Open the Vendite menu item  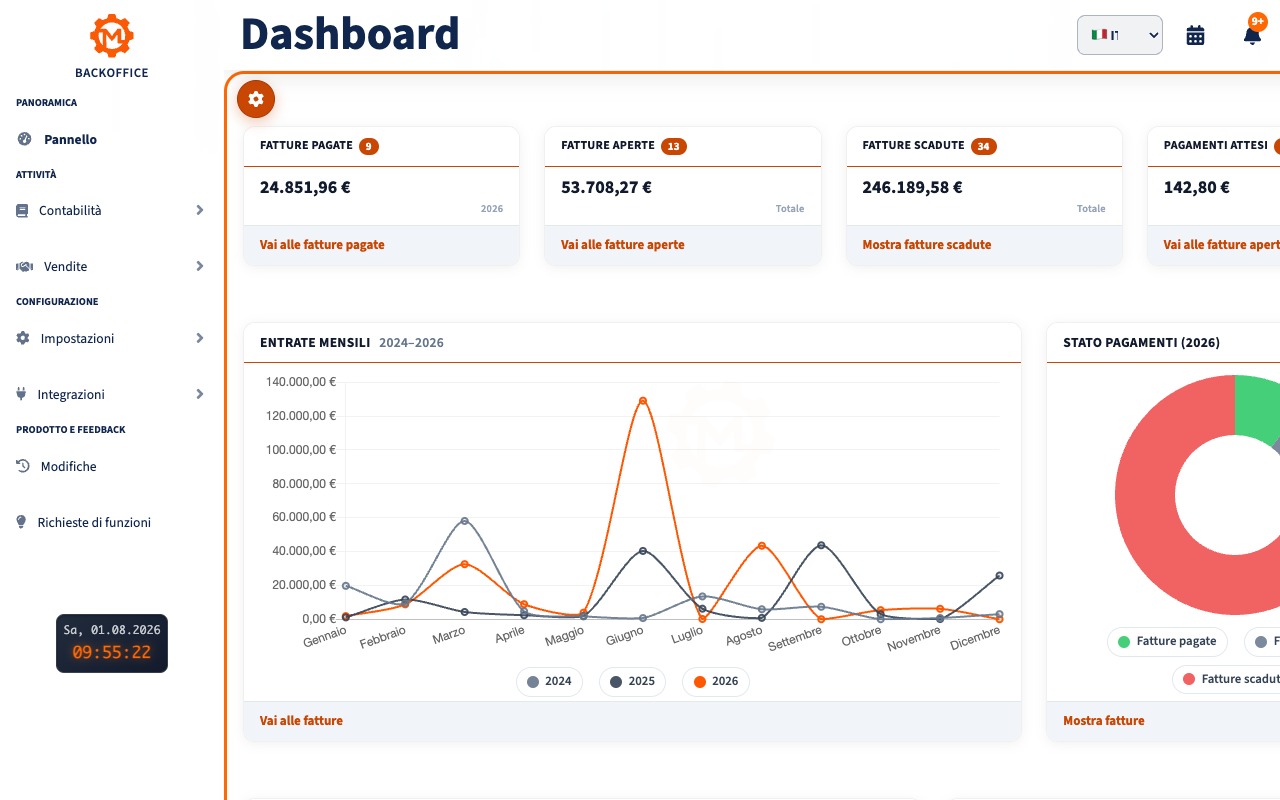(x=110, y=267)
